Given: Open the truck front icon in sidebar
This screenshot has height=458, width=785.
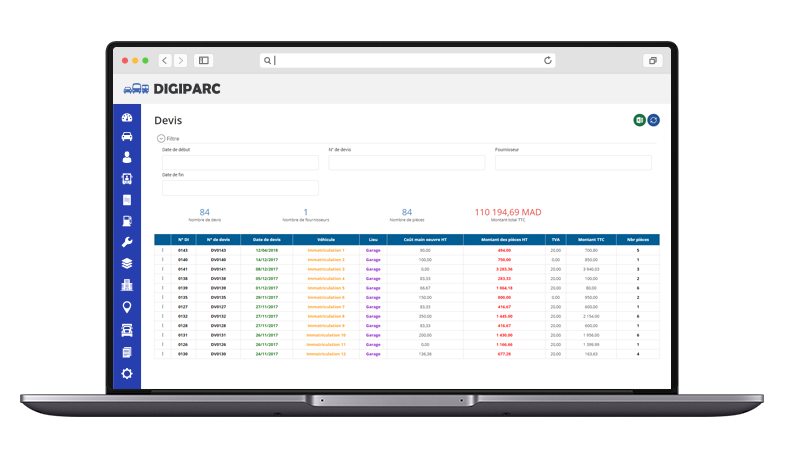Looking at the screenshot, I should click(127, 330).
